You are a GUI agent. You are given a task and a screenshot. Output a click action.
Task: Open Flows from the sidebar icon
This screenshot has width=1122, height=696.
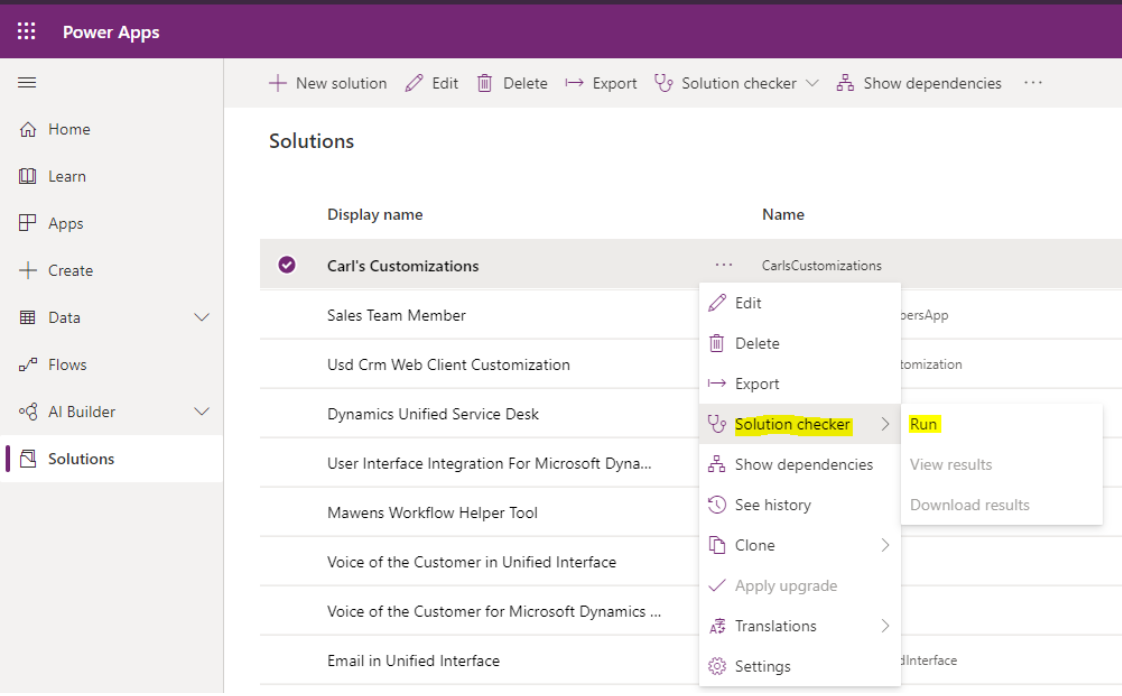click(28, 365)
